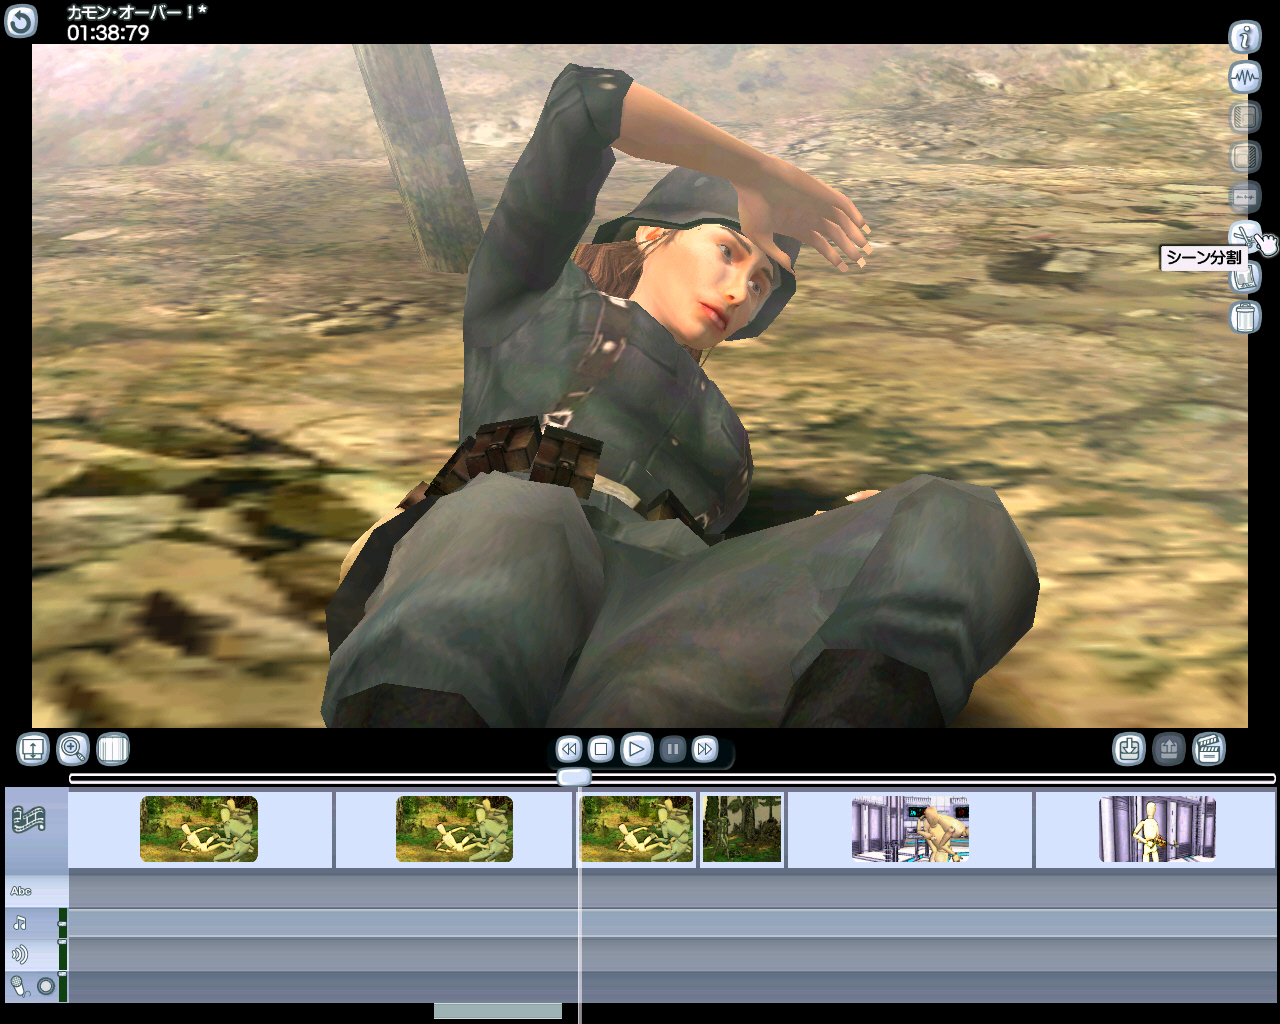Viewport: 1280px width, 1024px height.
Task: Select the dark forest standing-figure clip
Action: point(742,829)
